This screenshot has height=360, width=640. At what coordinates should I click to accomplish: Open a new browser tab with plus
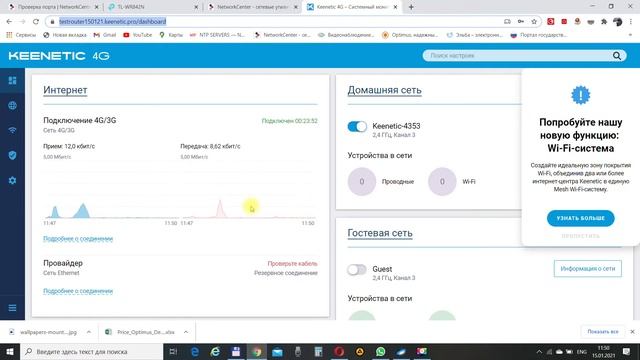coord(411,7)
